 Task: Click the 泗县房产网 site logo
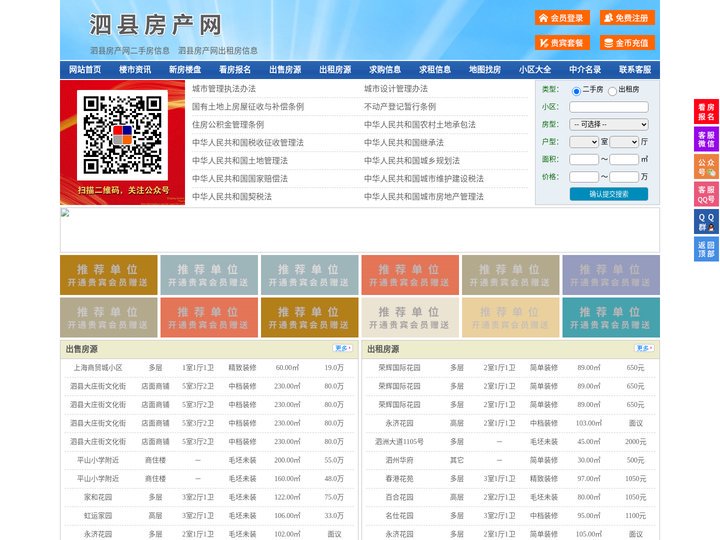[x=156, y=25]
